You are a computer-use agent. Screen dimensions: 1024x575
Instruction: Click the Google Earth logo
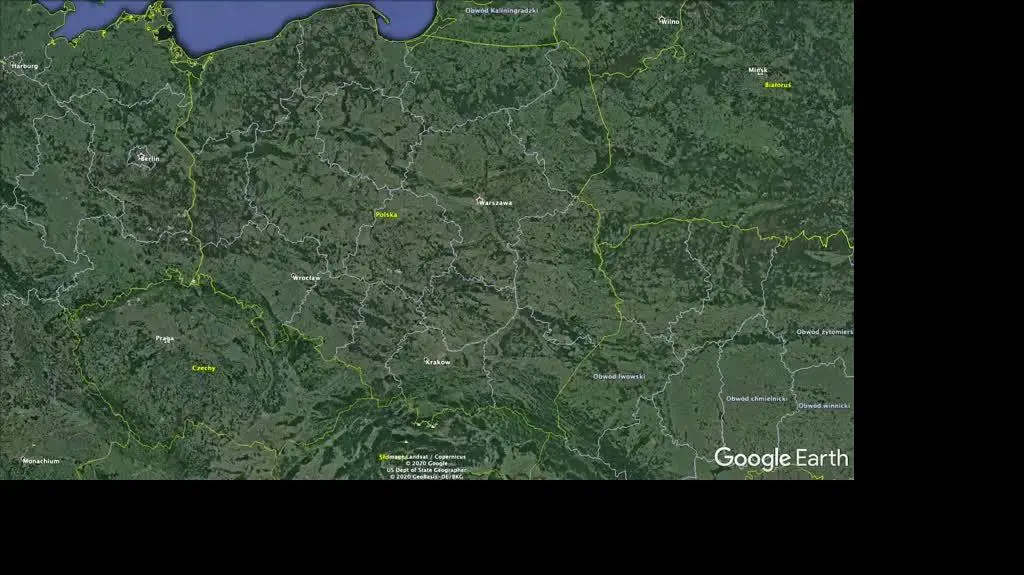click(x=781, y=458)
